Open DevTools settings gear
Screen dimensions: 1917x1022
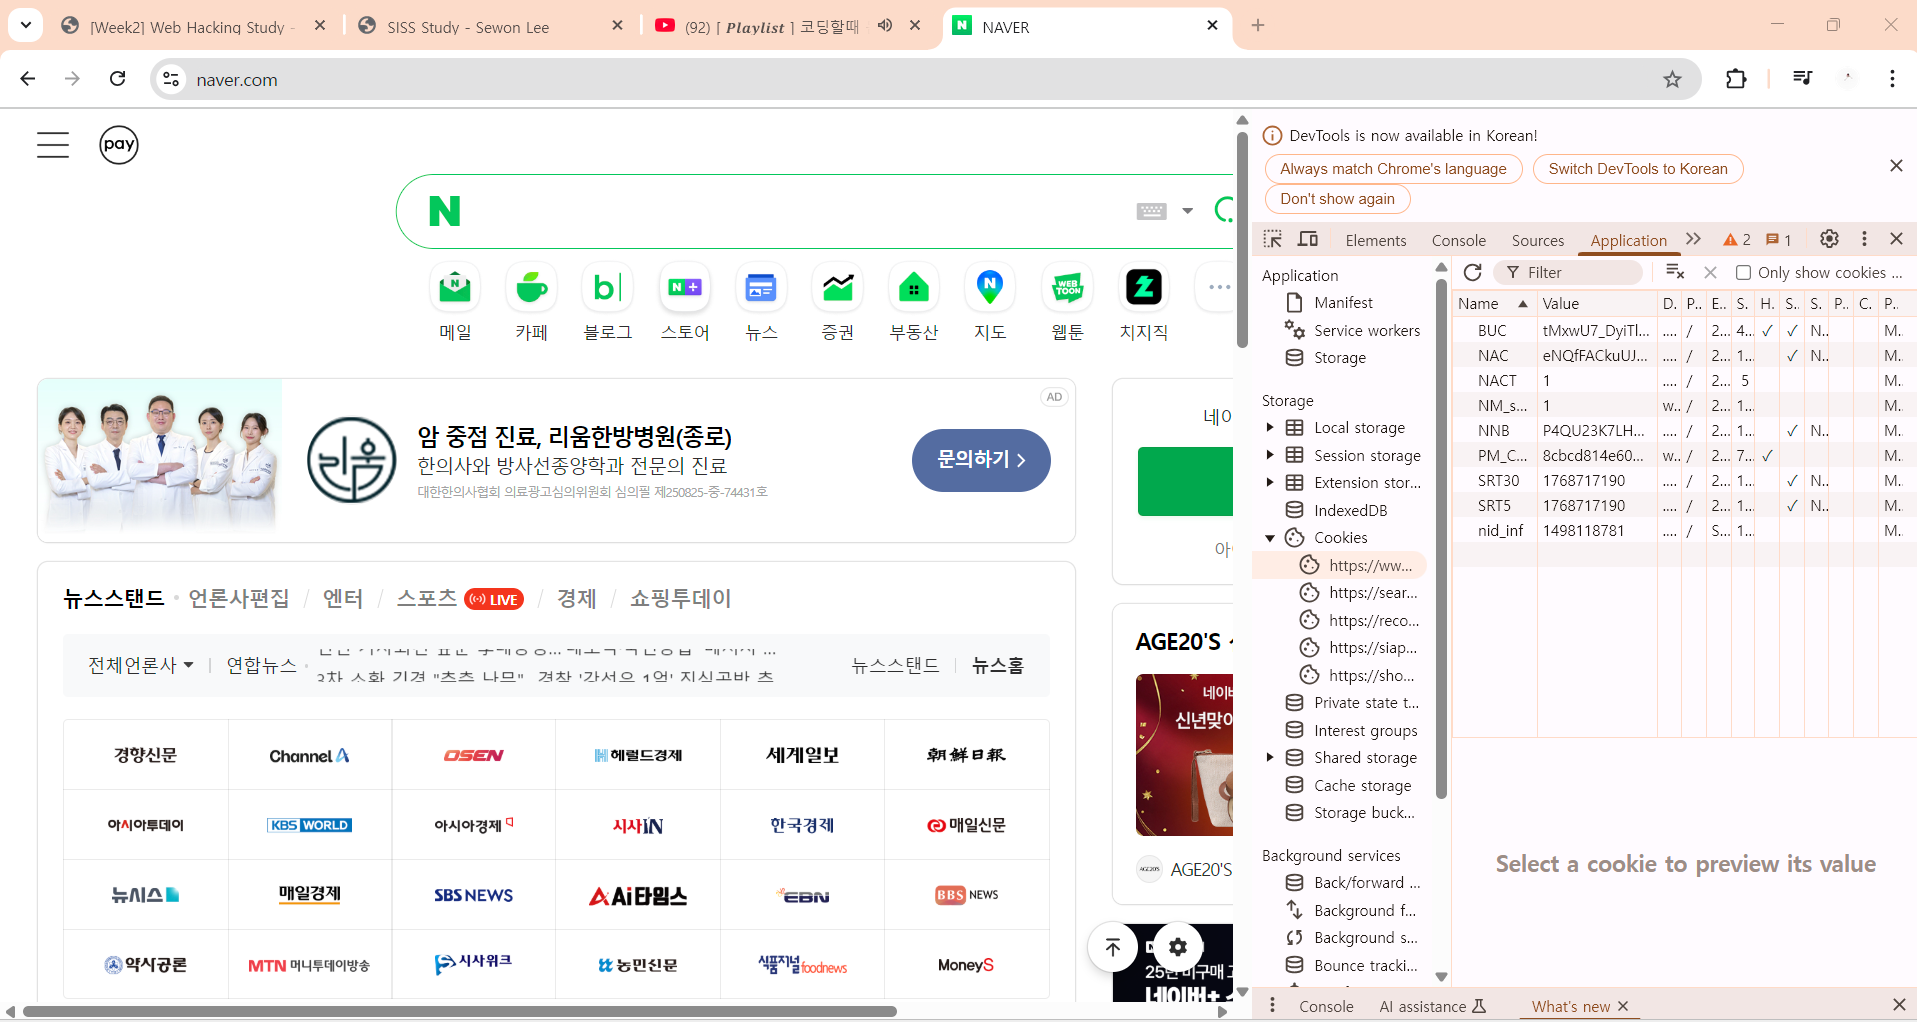pos(1829,239)
